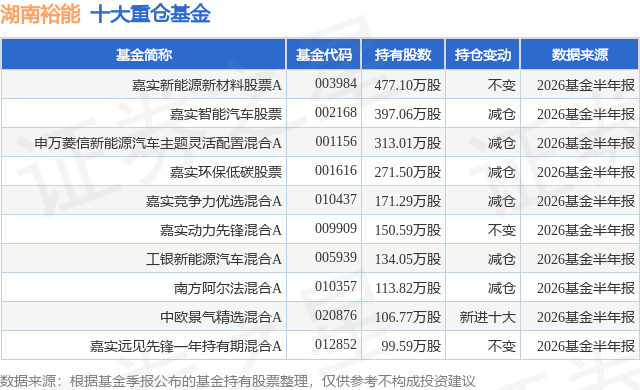Click the 数据来源 column header

tap(580, 55)
